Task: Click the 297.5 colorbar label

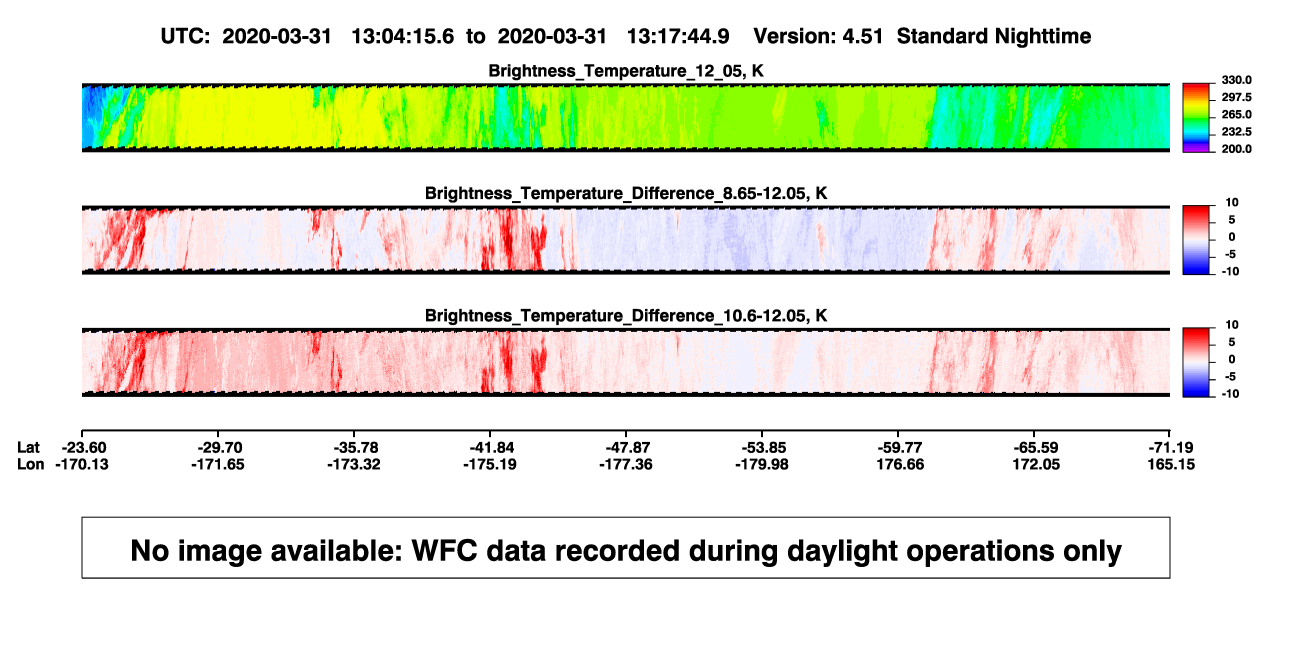Action: (x=1235, y=97)
